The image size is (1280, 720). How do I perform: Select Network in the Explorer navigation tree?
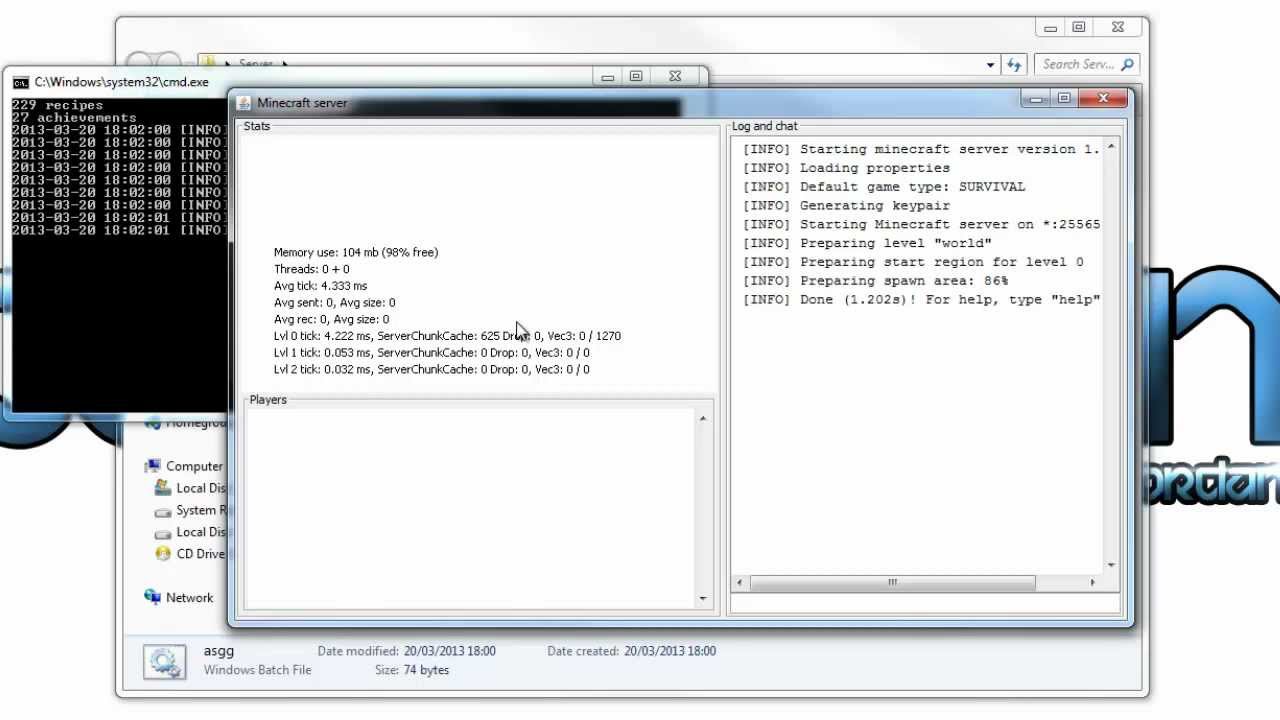(x=190, y=598)
